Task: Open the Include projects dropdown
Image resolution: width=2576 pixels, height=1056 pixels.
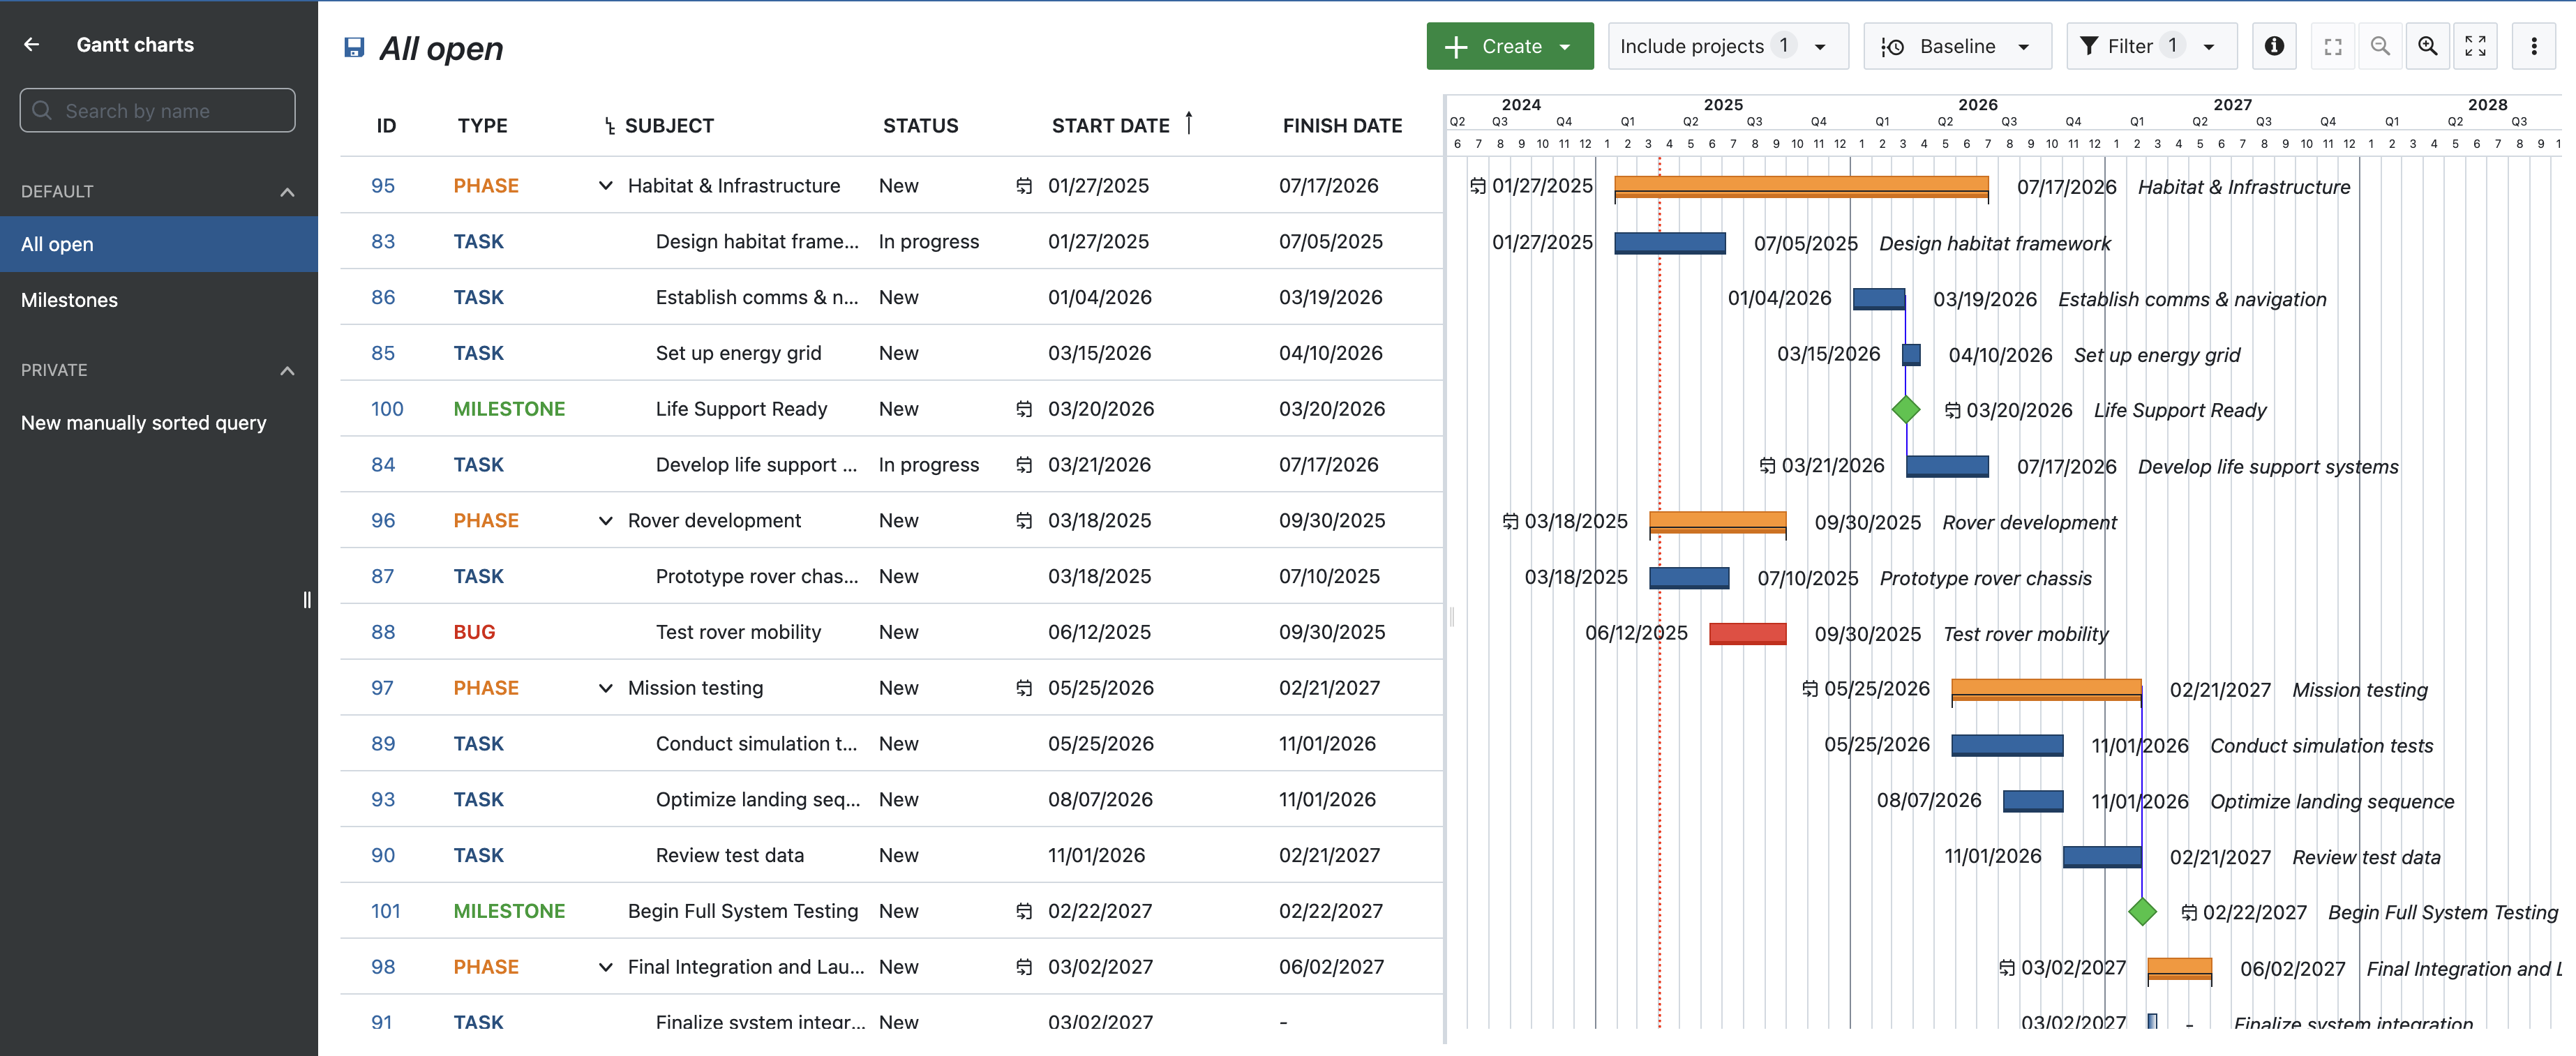Action: point(1727,46)
